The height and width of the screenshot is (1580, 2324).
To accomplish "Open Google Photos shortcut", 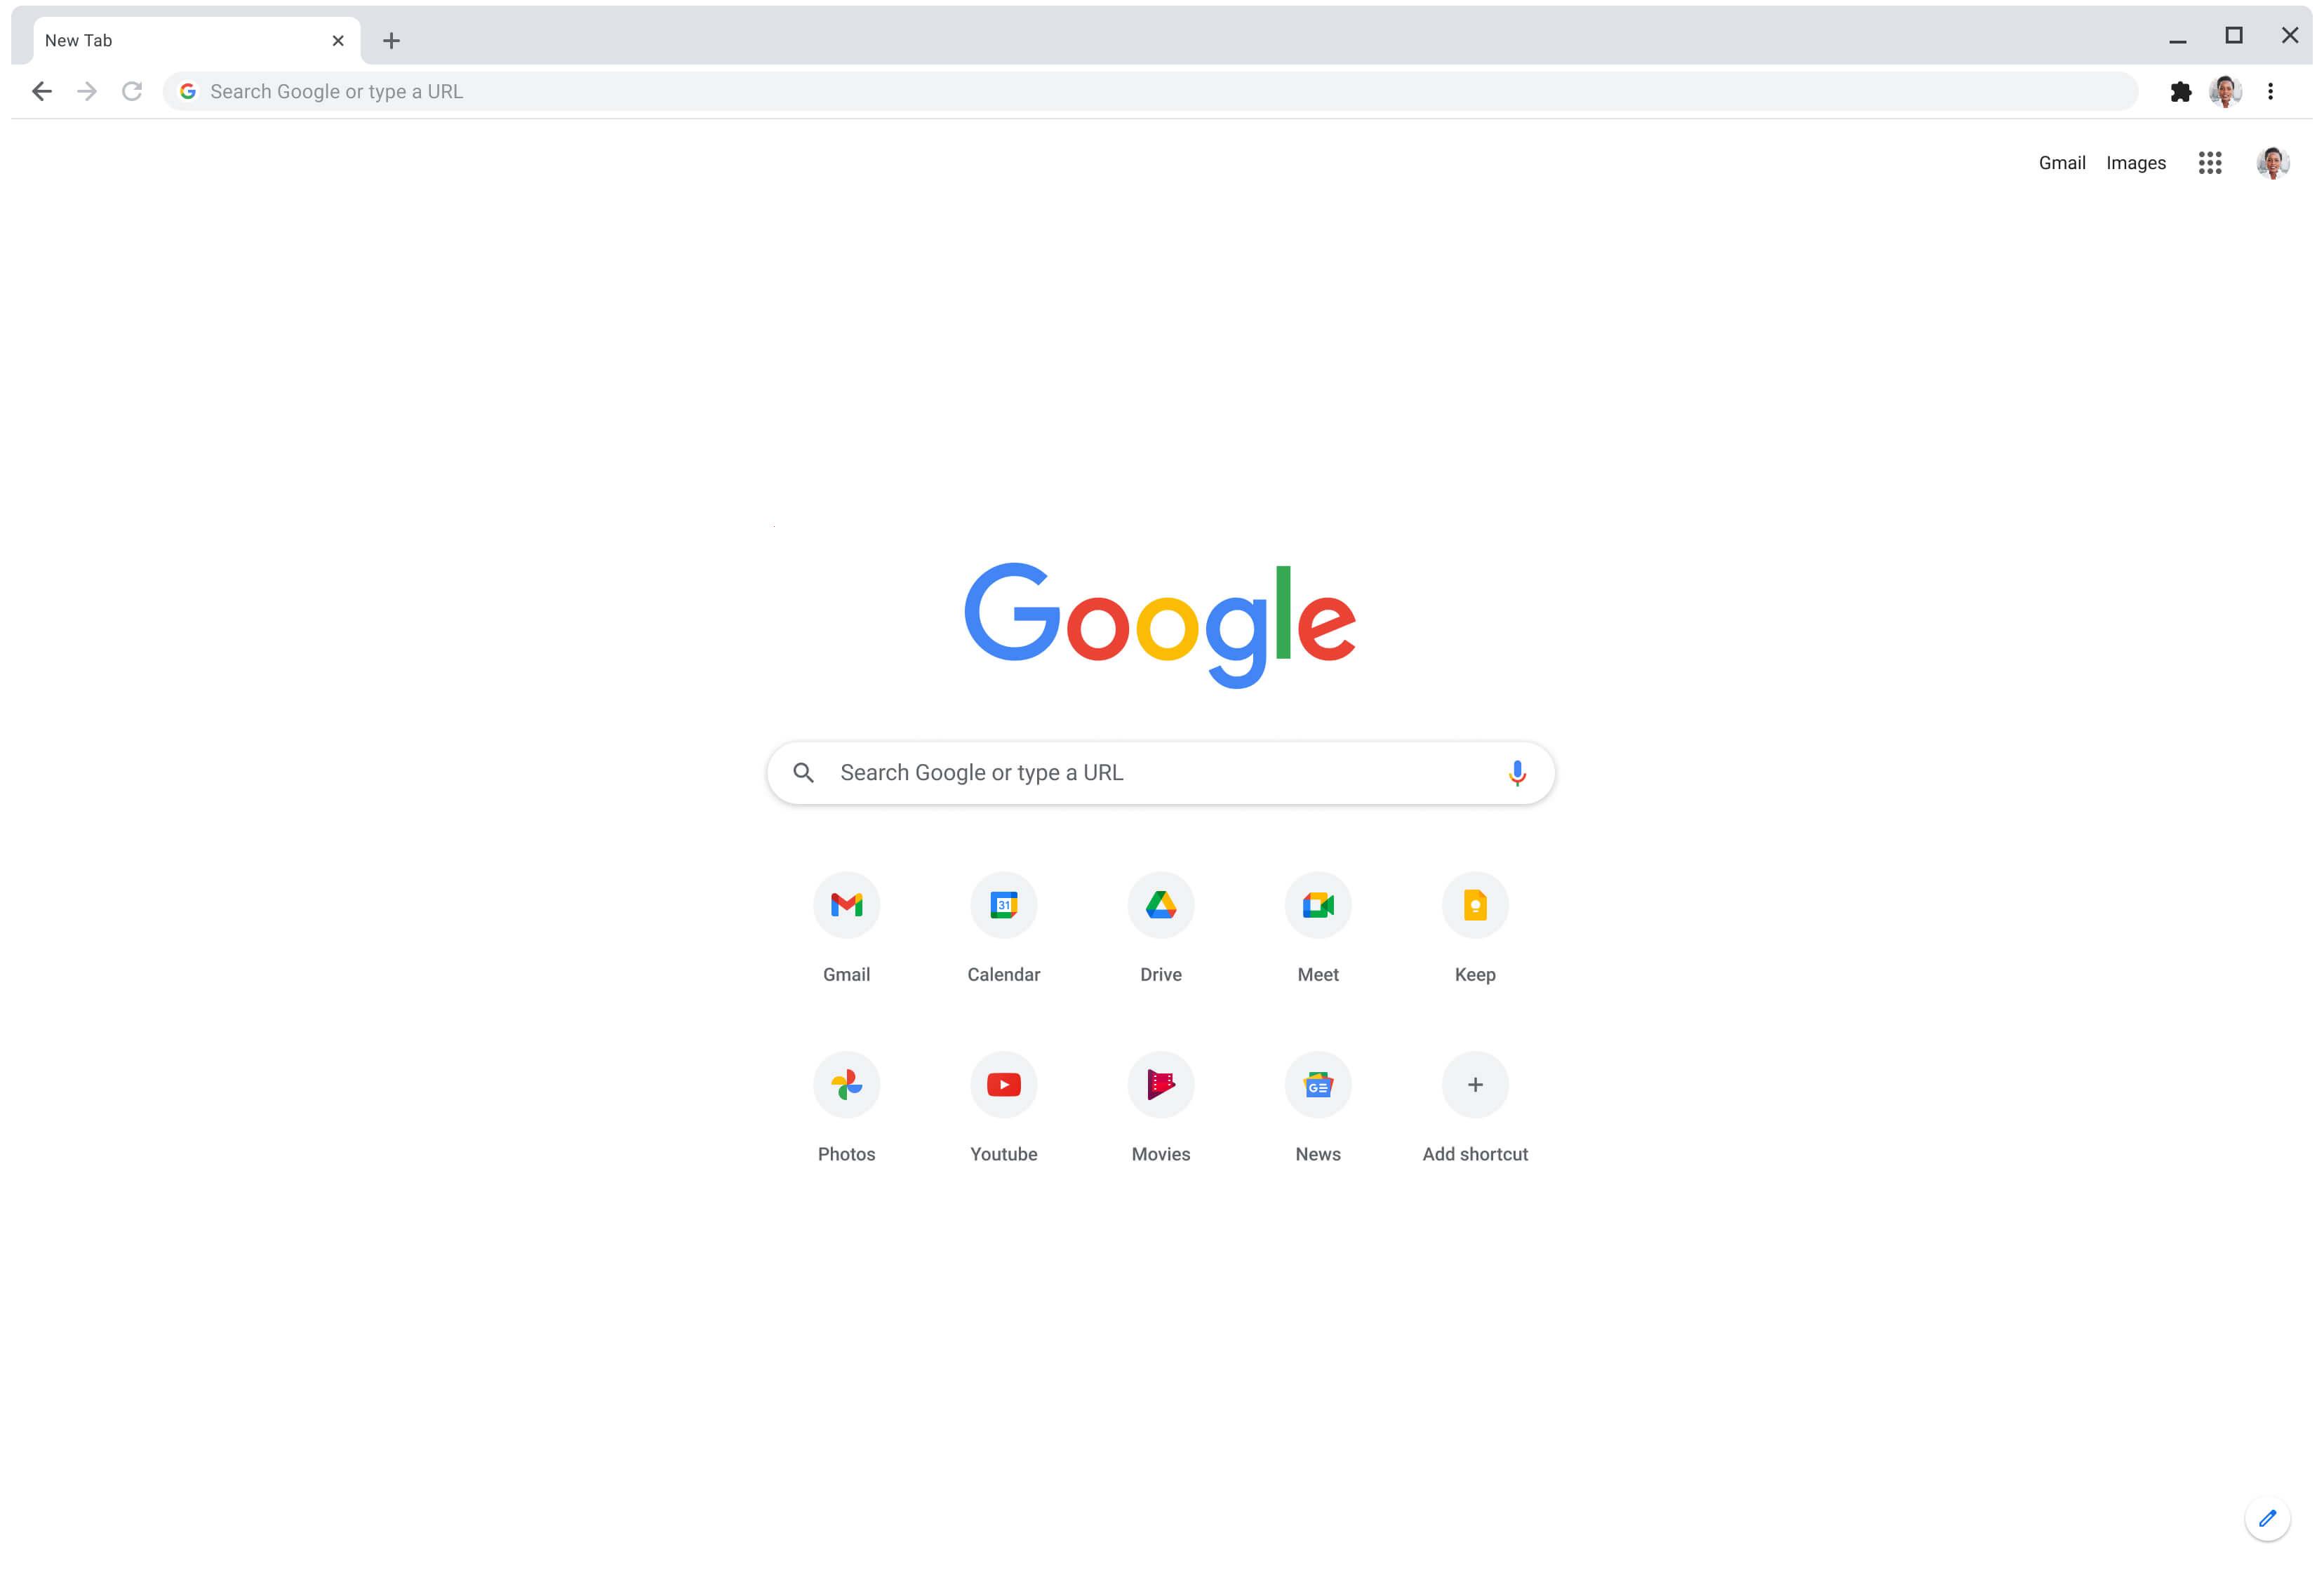I will click(846, 1083).
